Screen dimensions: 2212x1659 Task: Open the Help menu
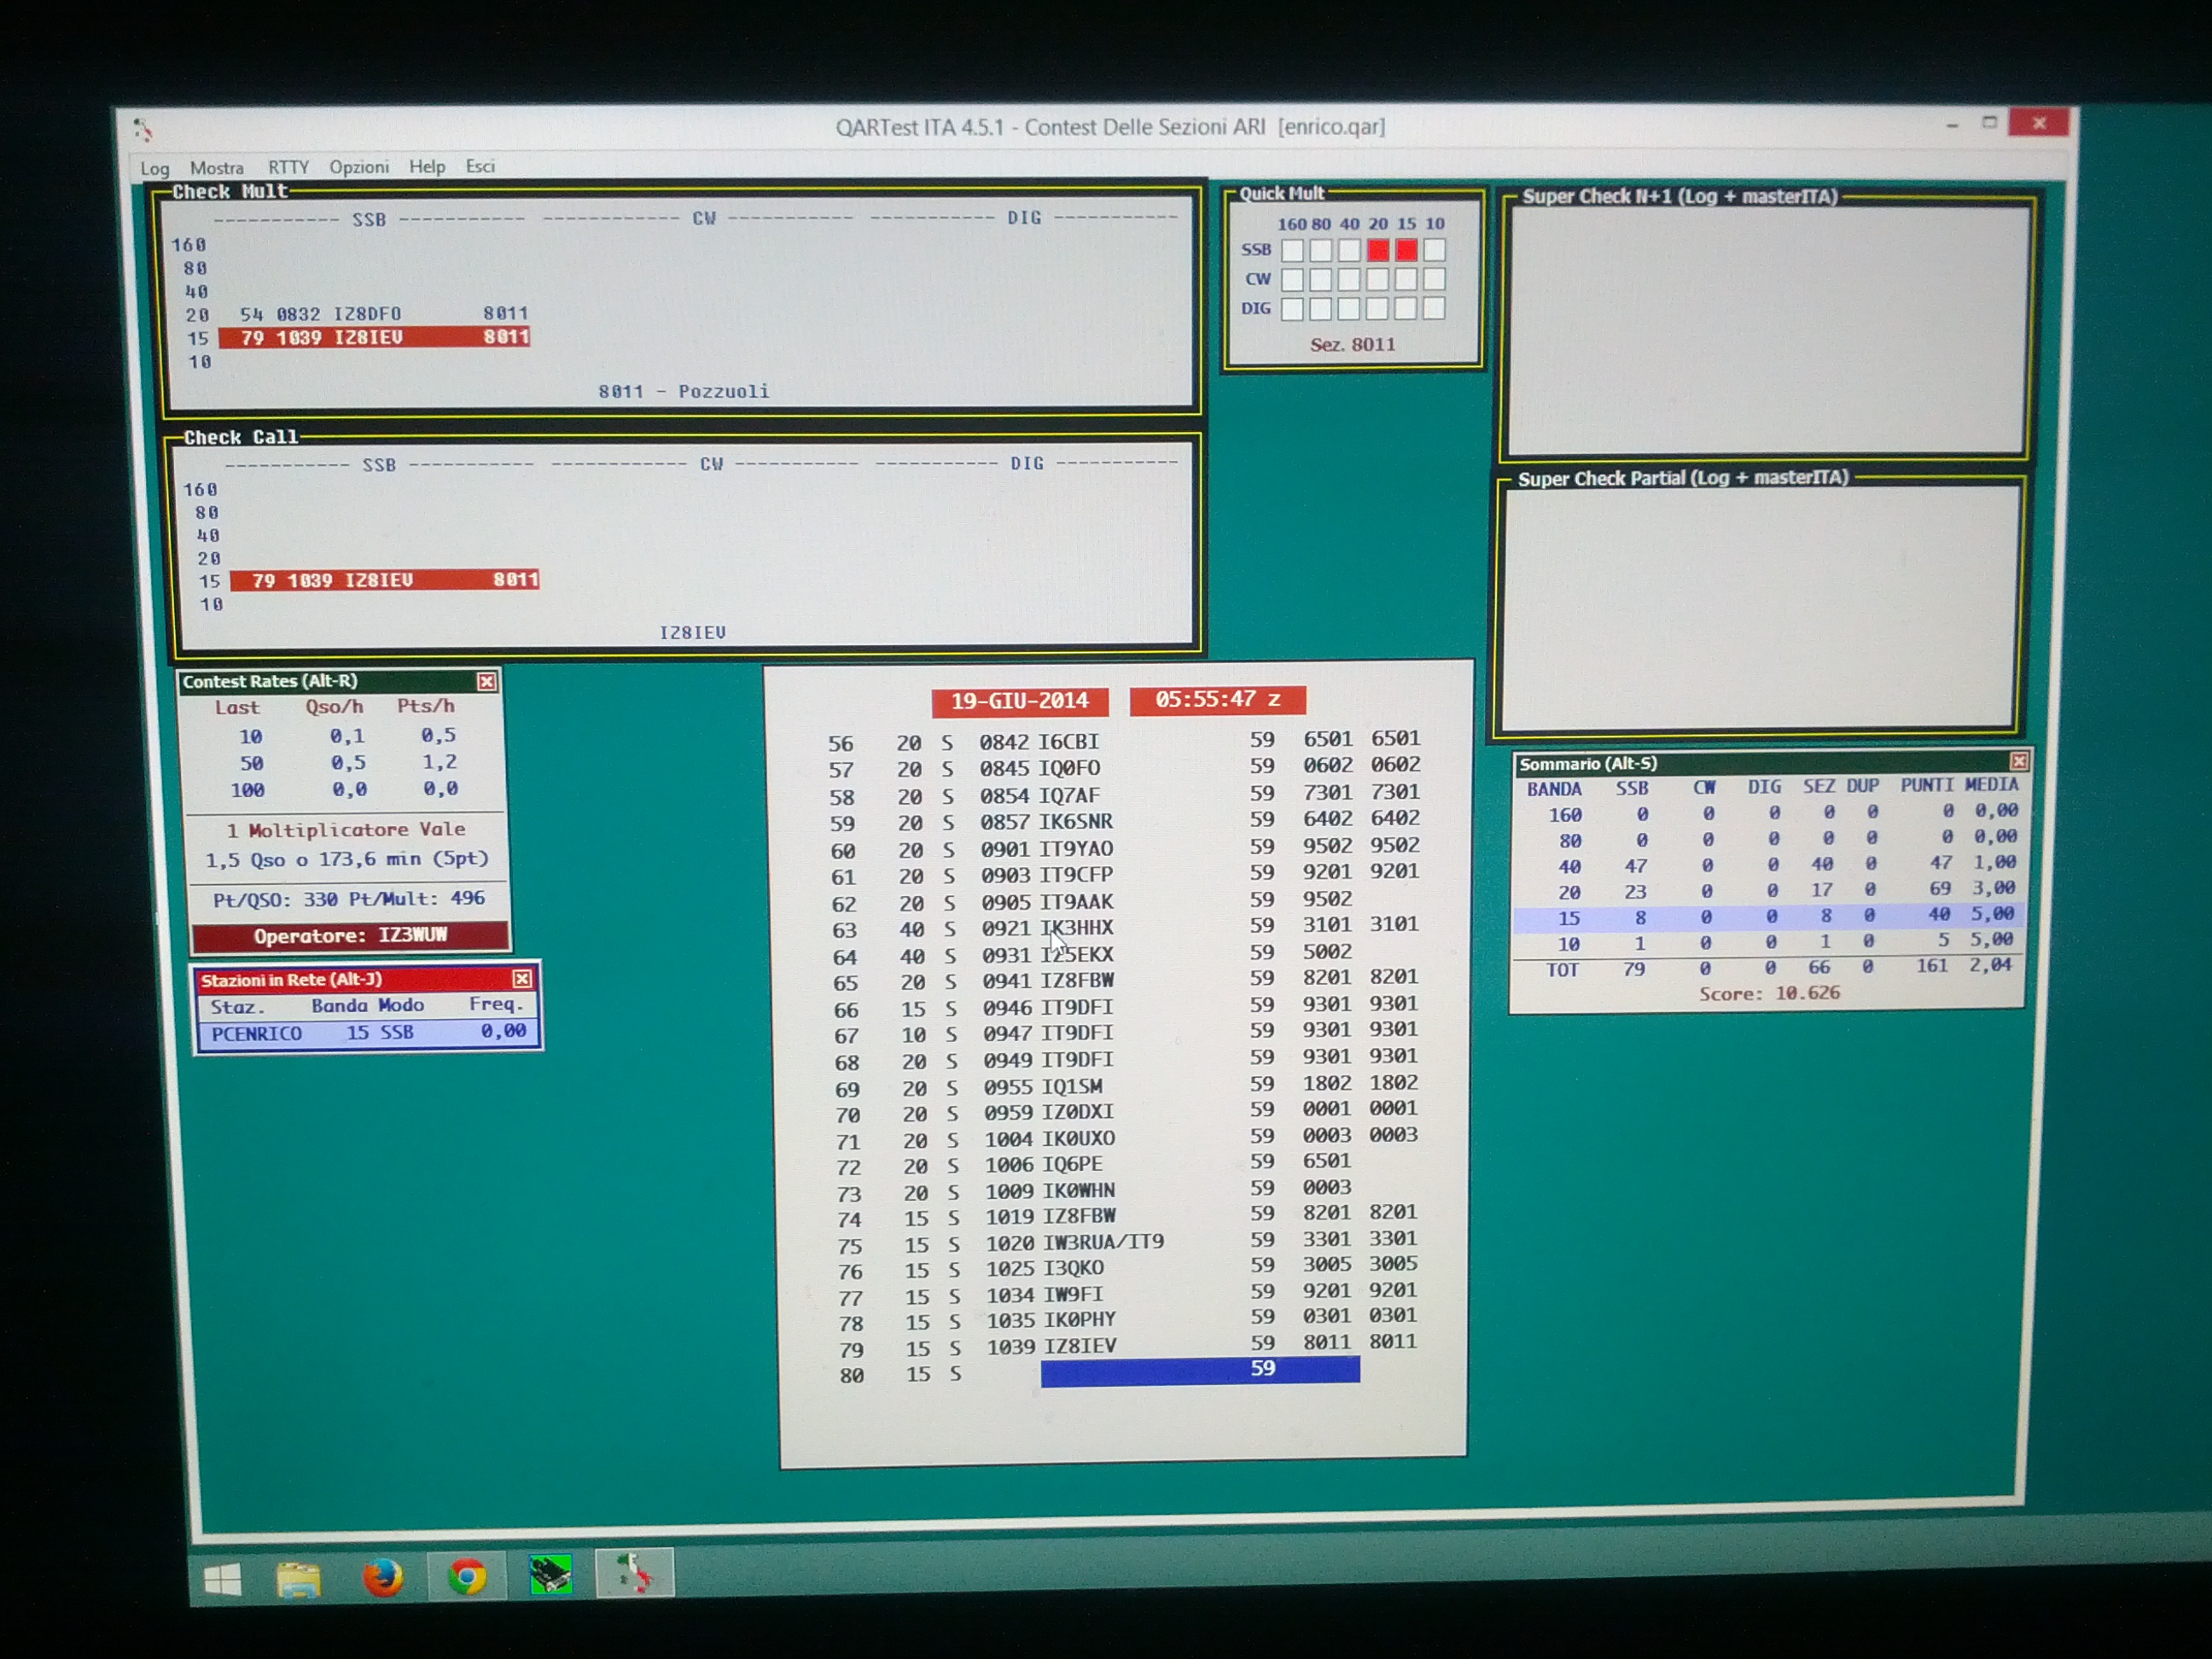pos(427,166)
